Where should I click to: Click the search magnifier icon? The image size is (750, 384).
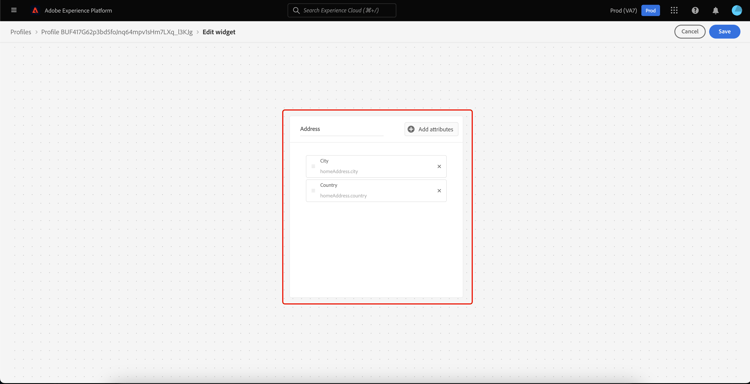coord(296,11)
